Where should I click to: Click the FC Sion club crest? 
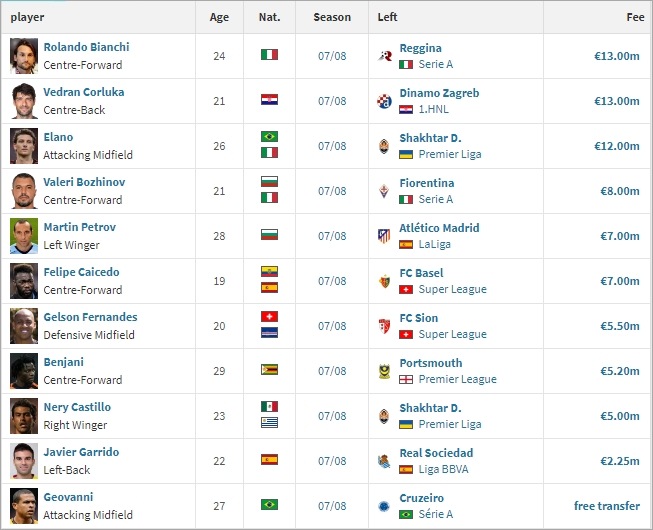pos(385,326)
